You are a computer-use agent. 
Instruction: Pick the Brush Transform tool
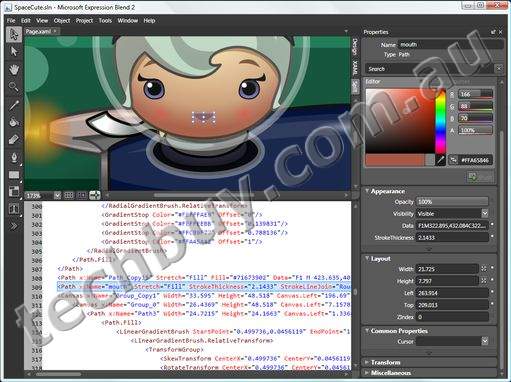tap(14, 139)
